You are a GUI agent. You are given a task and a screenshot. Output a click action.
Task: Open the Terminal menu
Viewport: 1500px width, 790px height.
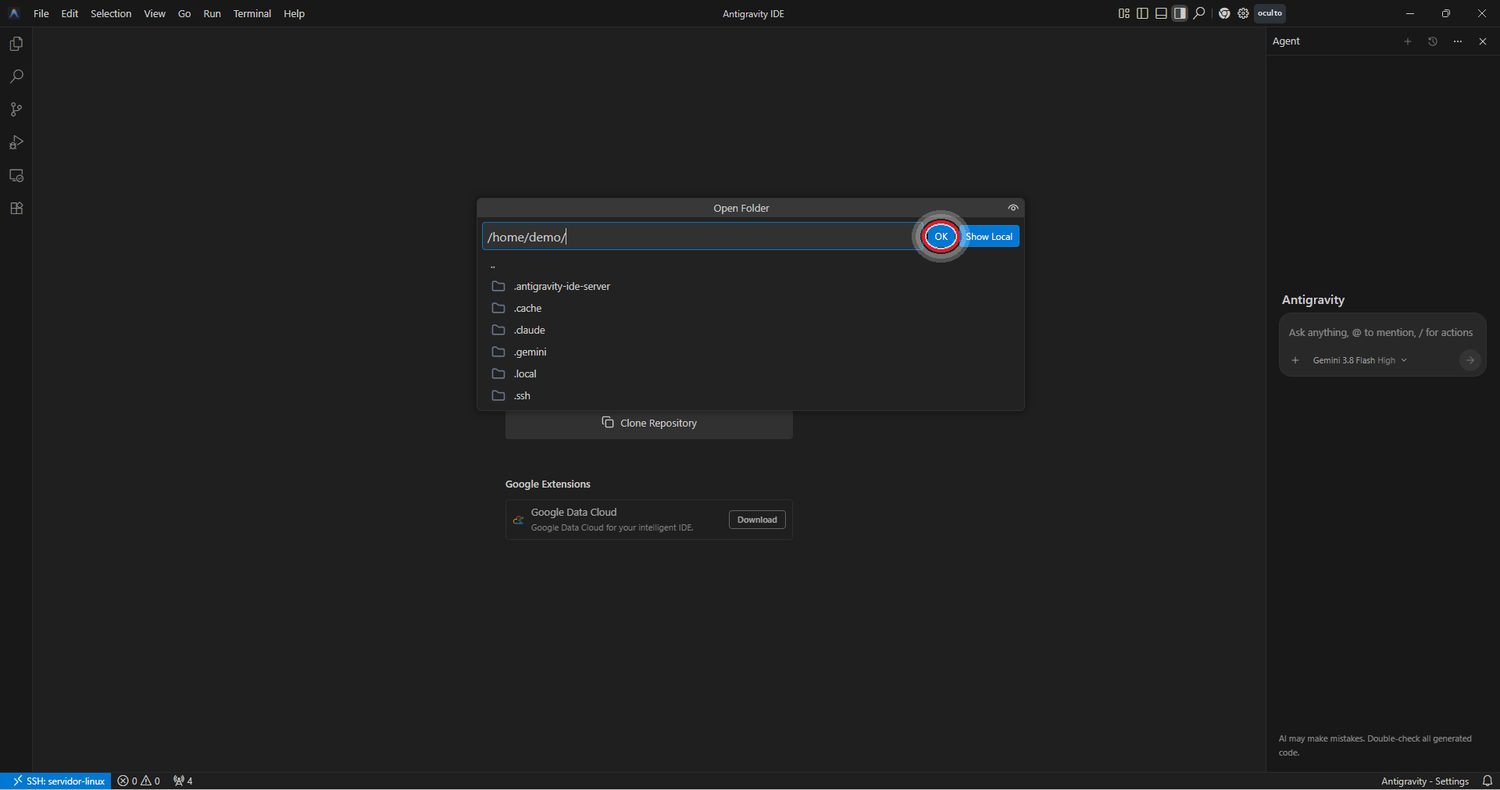(x=252, y=14)
